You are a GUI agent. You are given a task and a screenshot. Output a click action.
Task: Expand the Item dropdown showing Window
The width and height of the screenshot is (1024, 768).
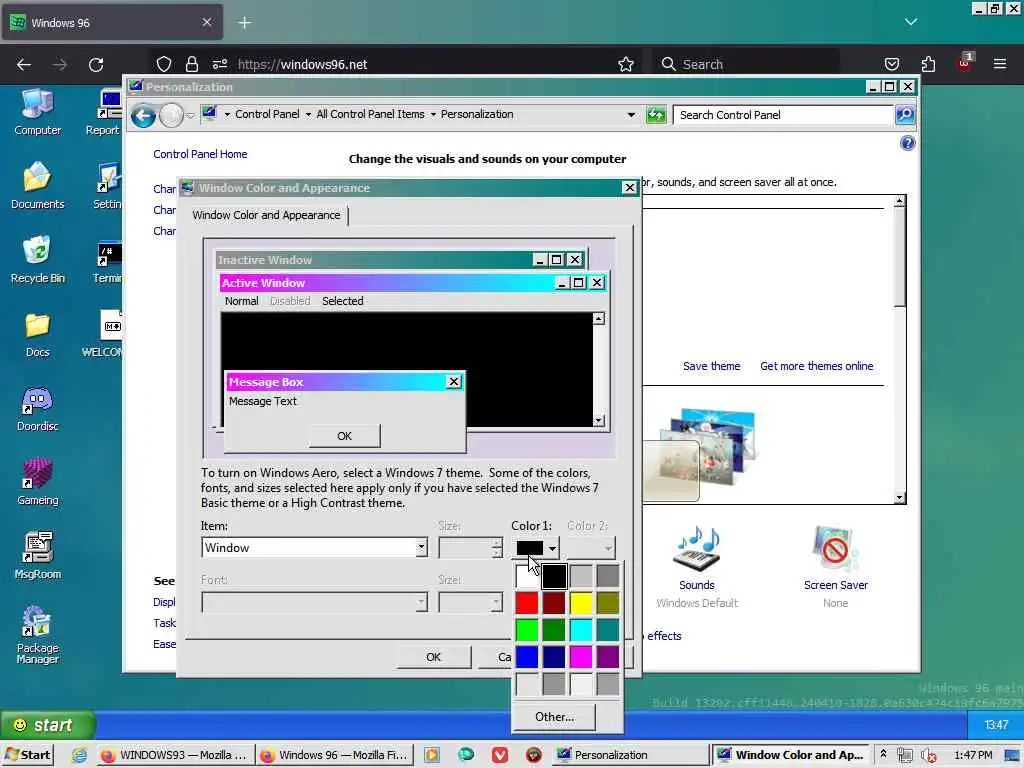[421, 547]
